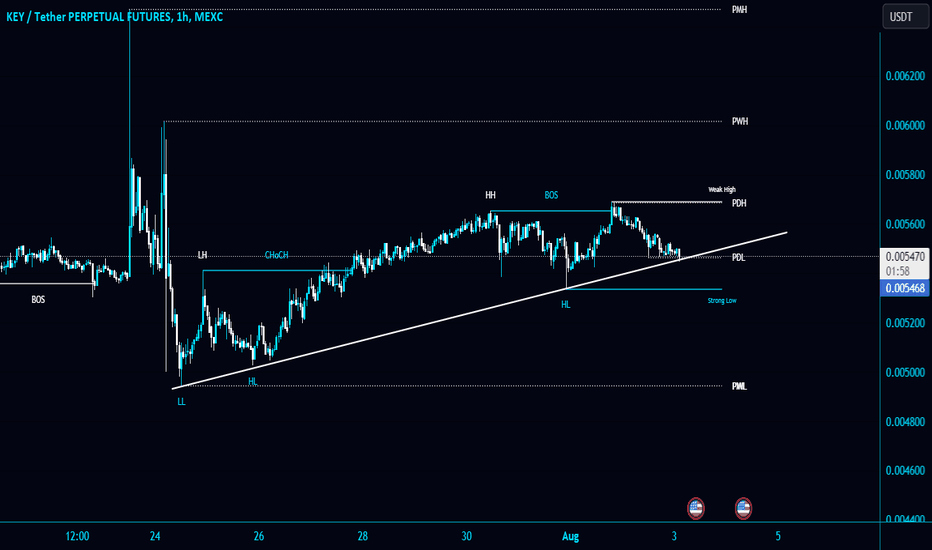
Task: Select the PWH level label
Action: pyautogui.click(x=740, y=121)
